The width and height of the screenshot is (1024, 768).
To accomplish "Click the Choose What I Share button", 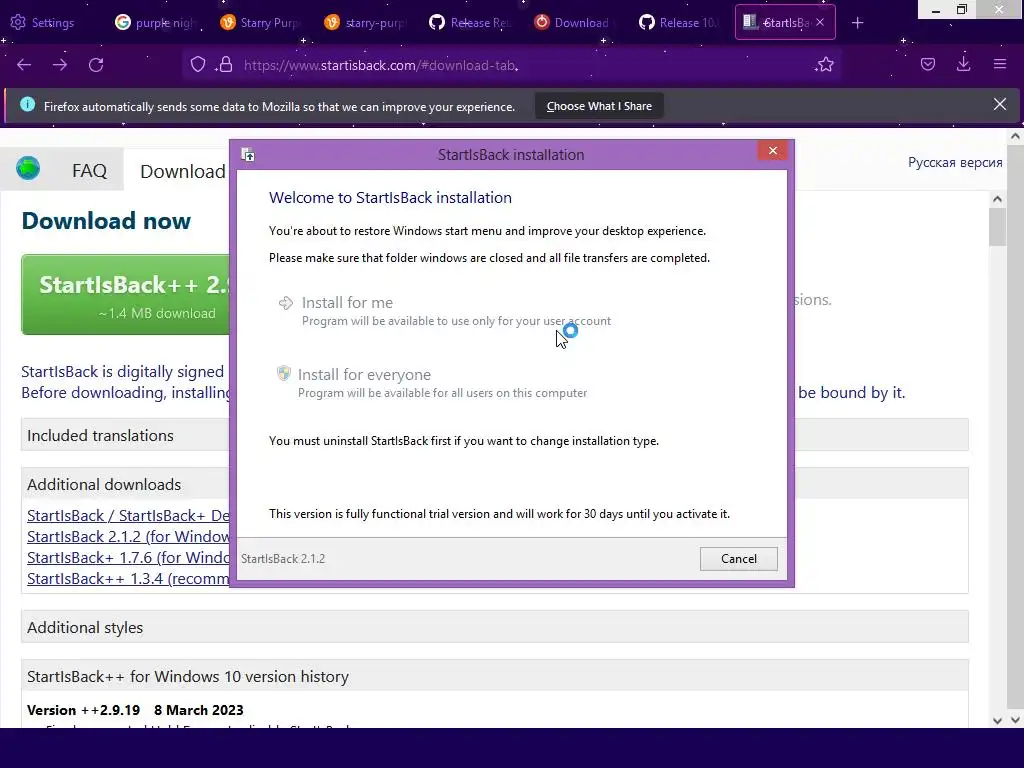I will pos(599,106).
